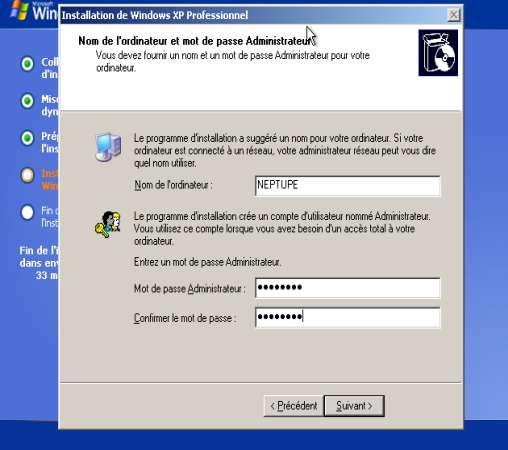The image size is (508, 450).
Task: Click the software box and CD icon
Action: click(438, 53)
